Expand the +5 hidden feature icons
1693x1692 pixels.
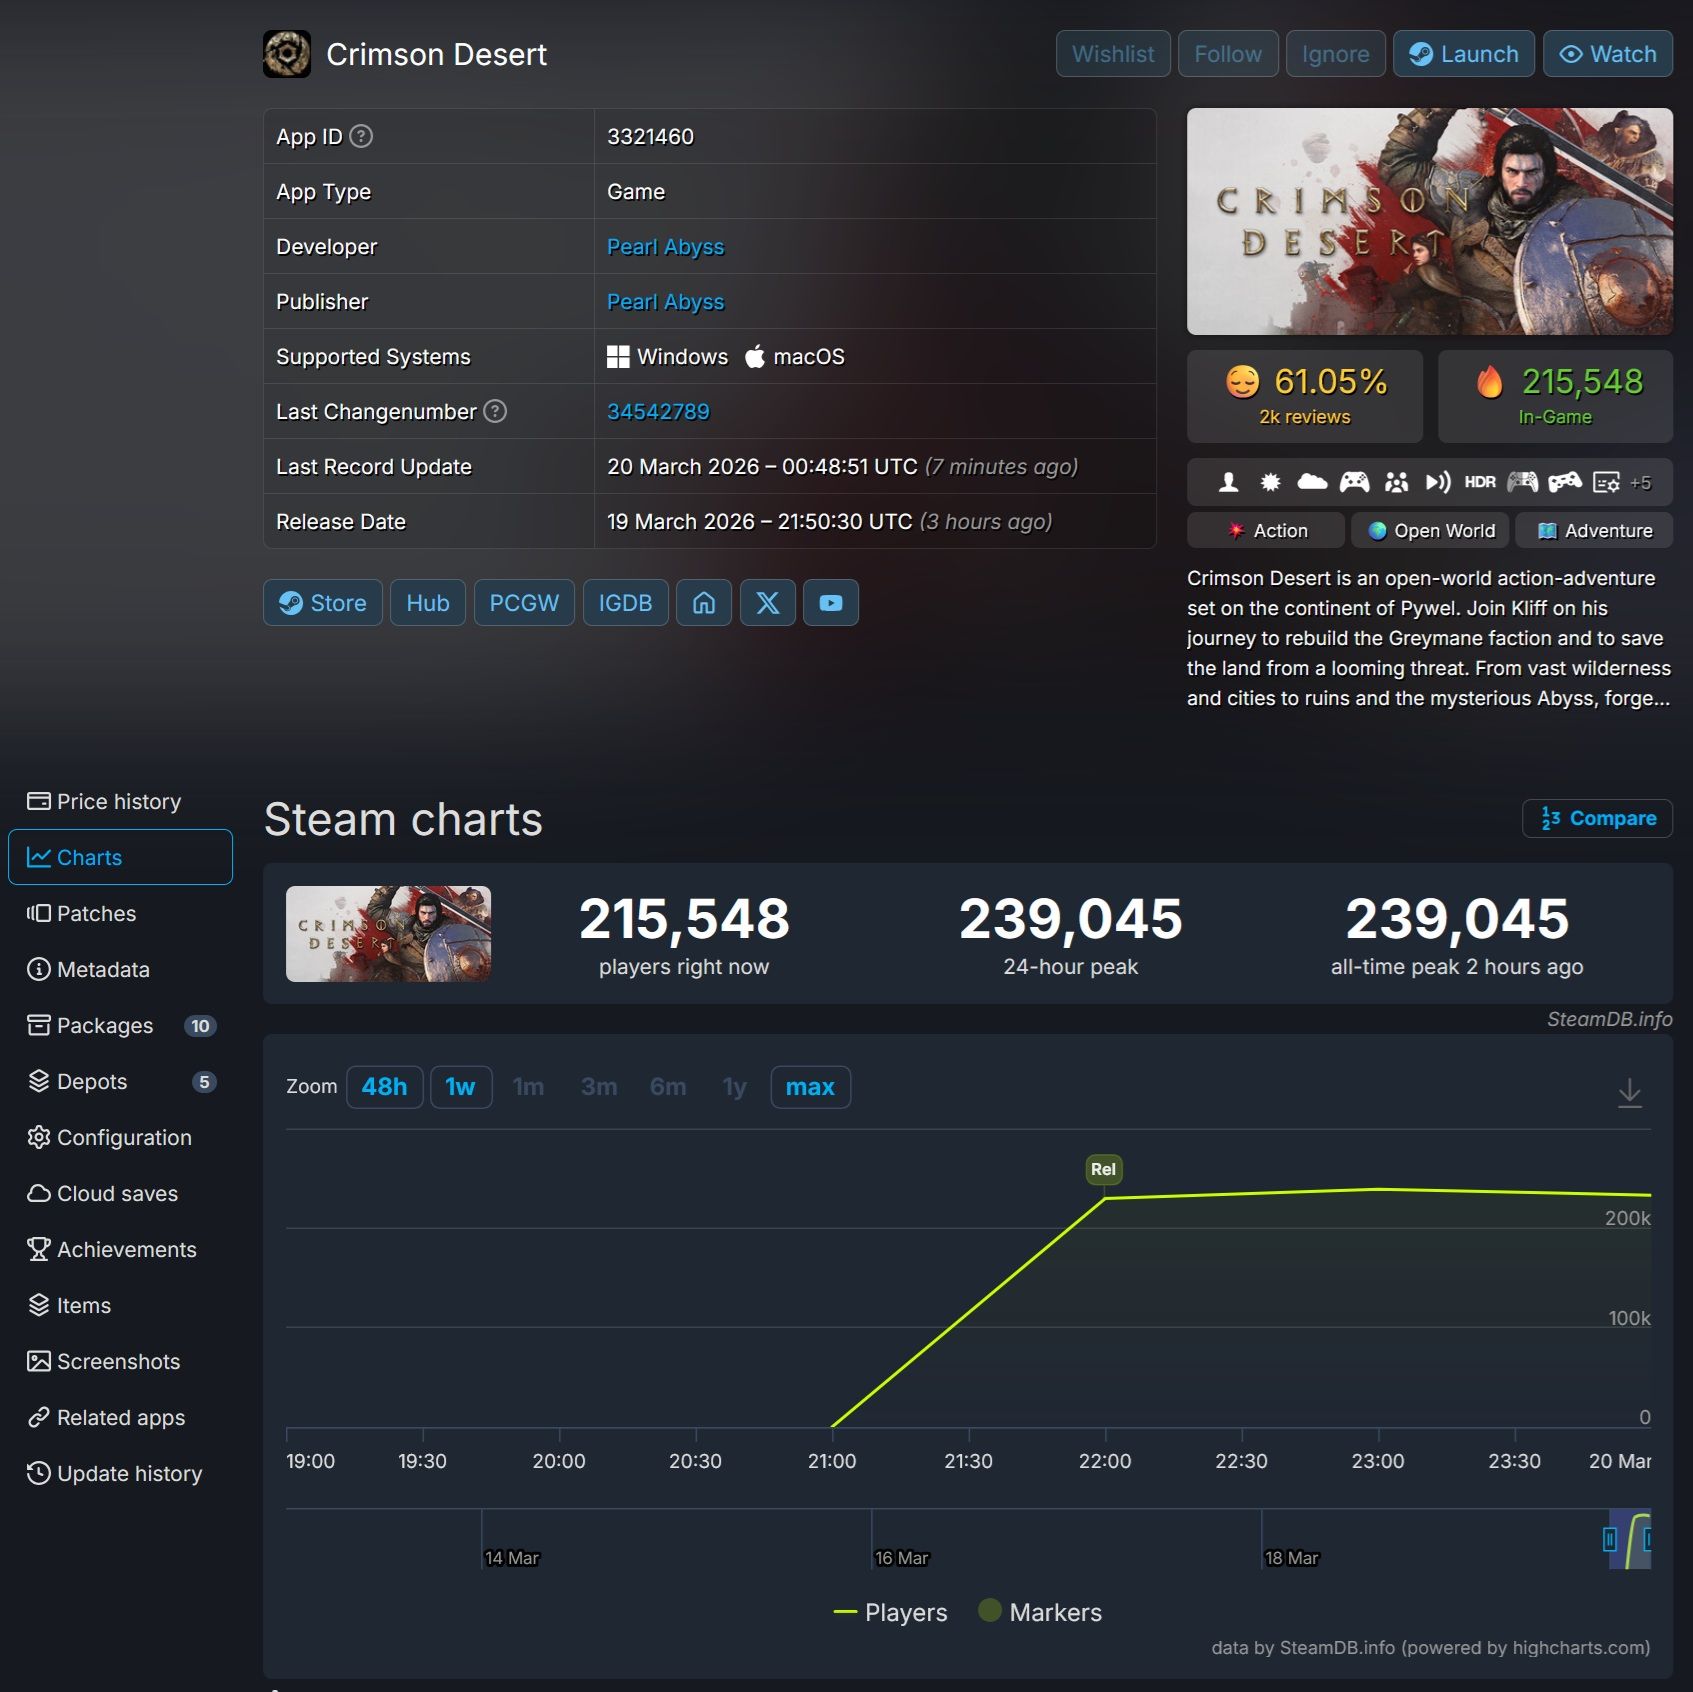(1641, 481)
